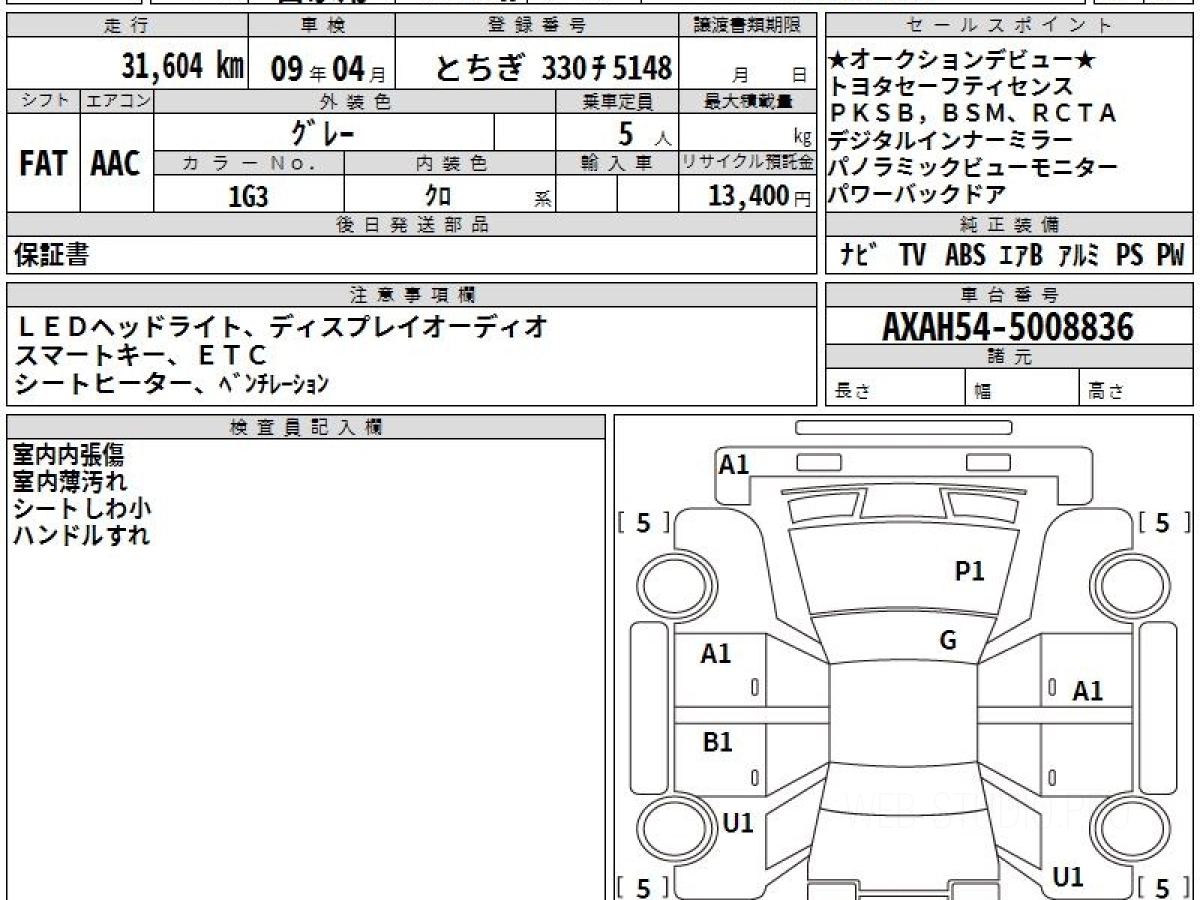This screenshot has width=1200, height=900.
Task: Click the 外装色 header
Action: coord(355,101)
